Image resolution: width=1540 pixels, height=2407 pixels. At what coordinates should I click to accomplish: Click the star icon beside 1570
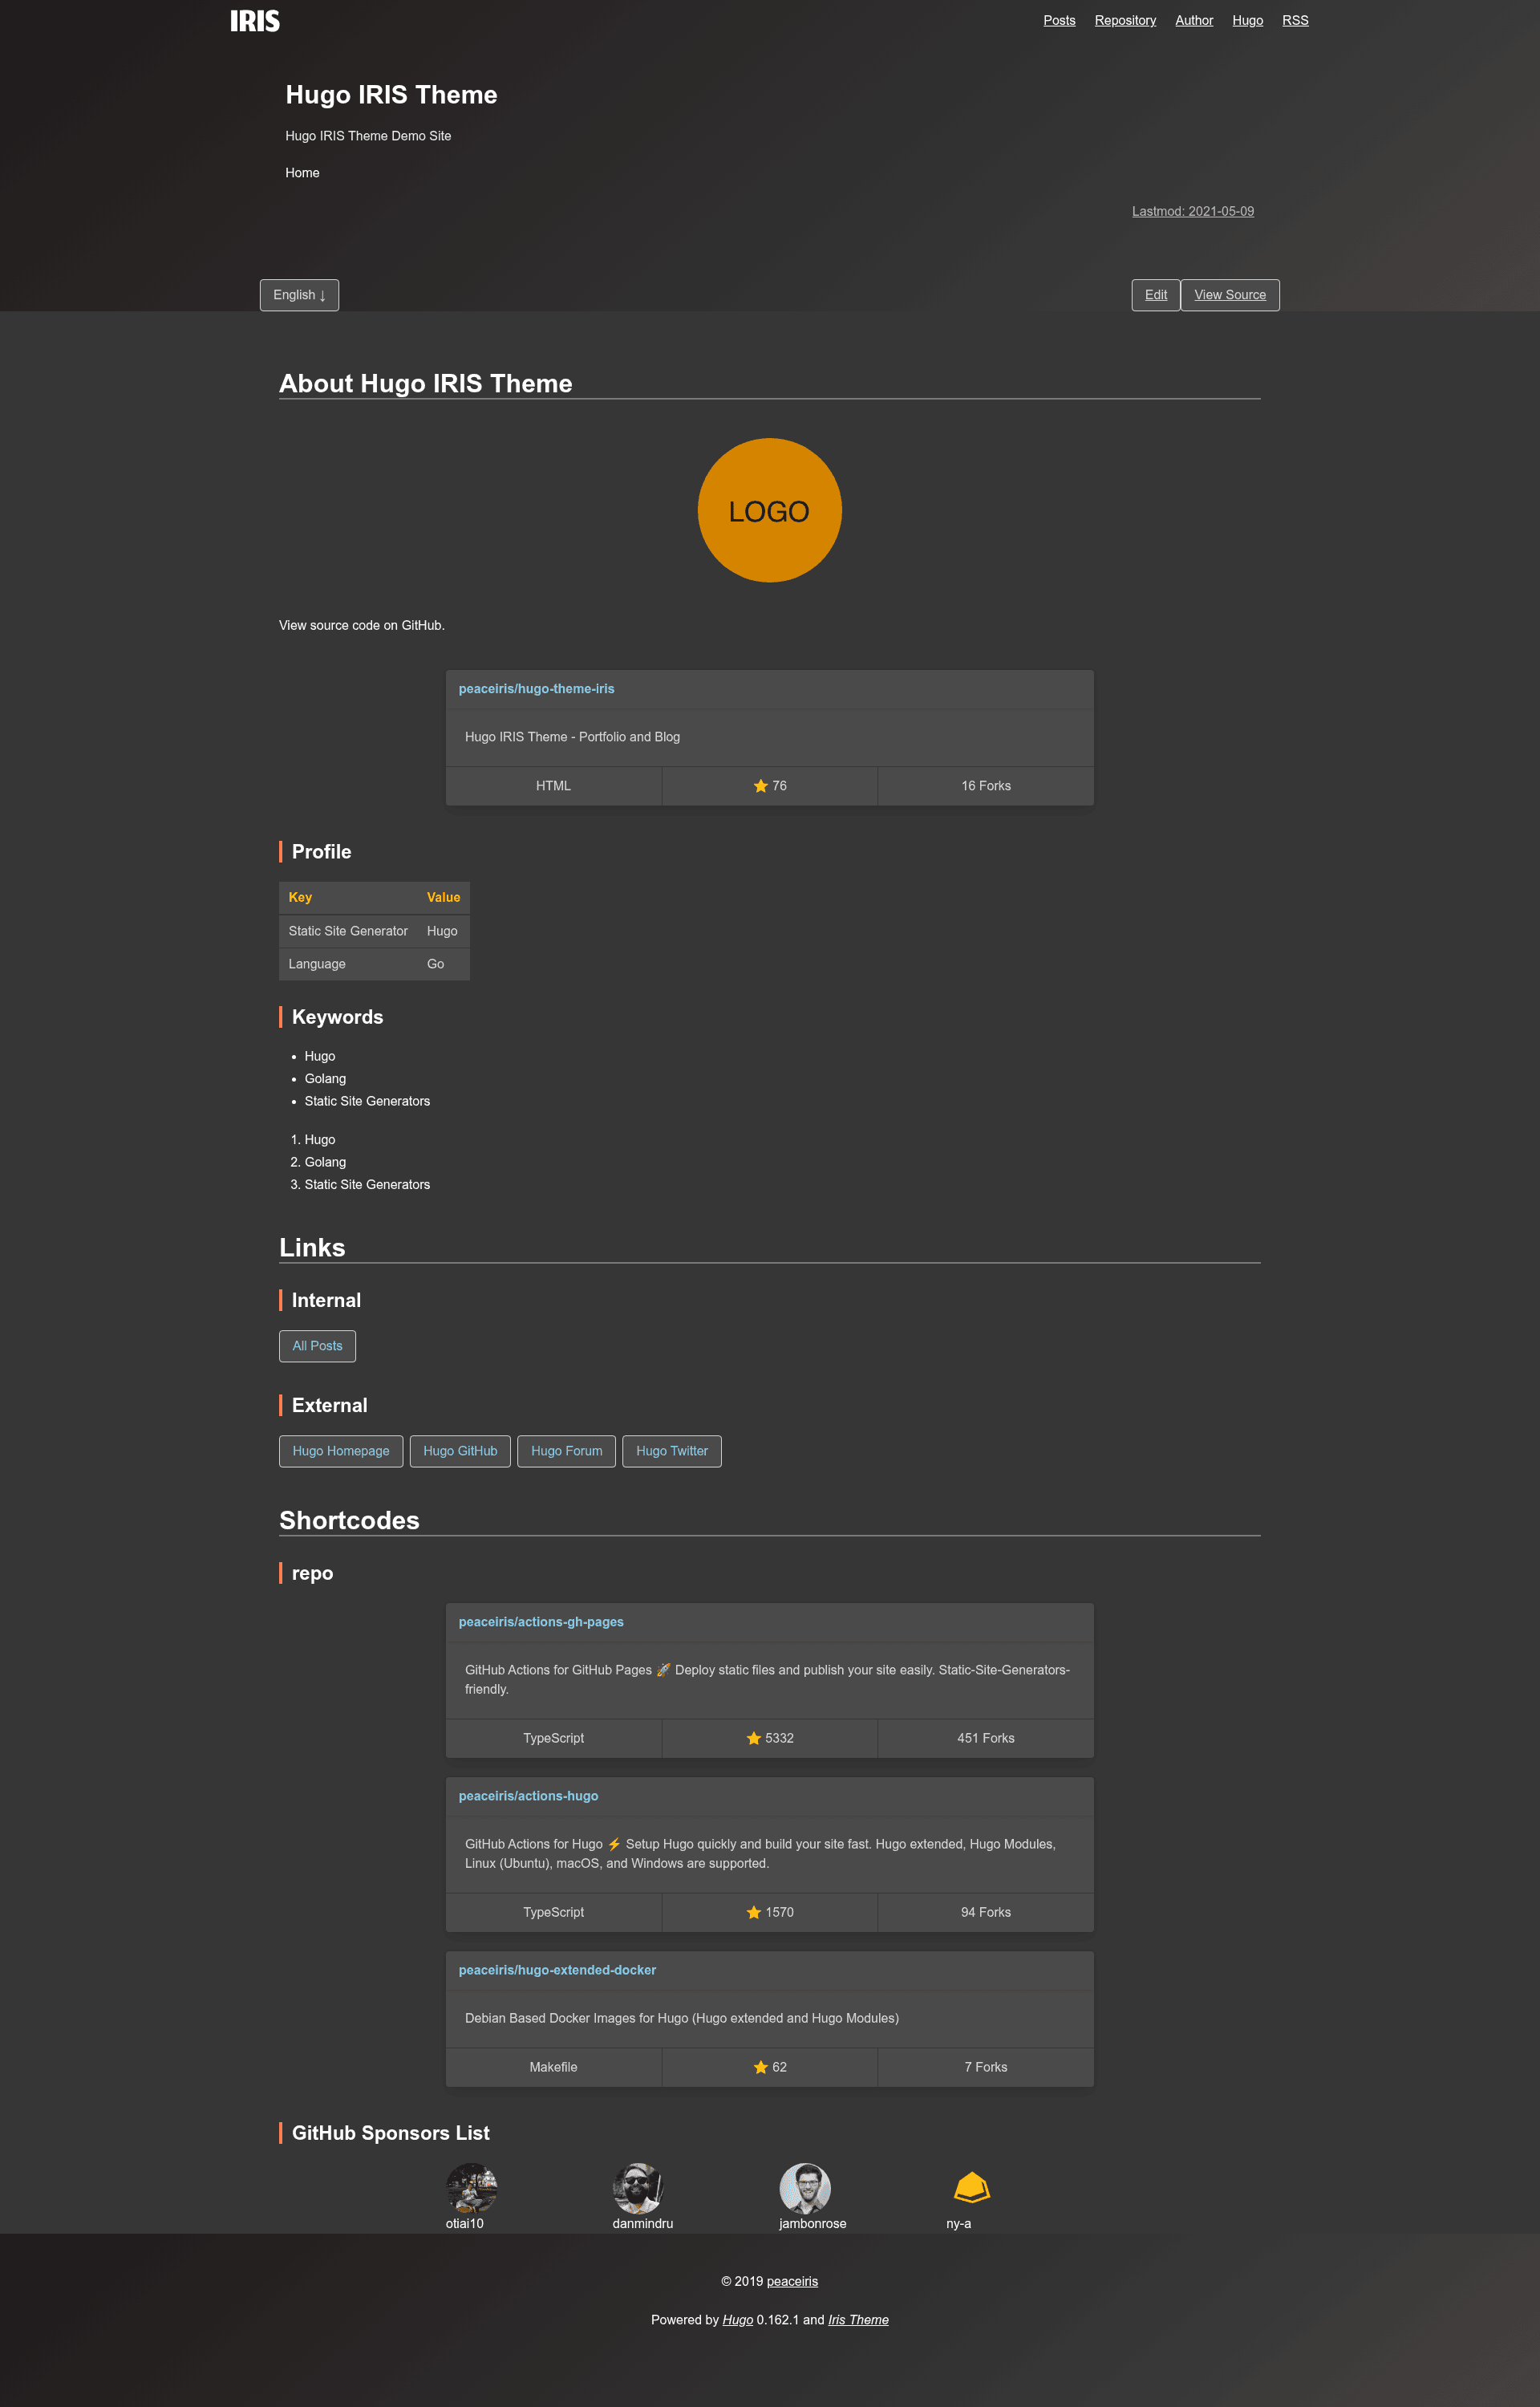[x=753, y=1912]
